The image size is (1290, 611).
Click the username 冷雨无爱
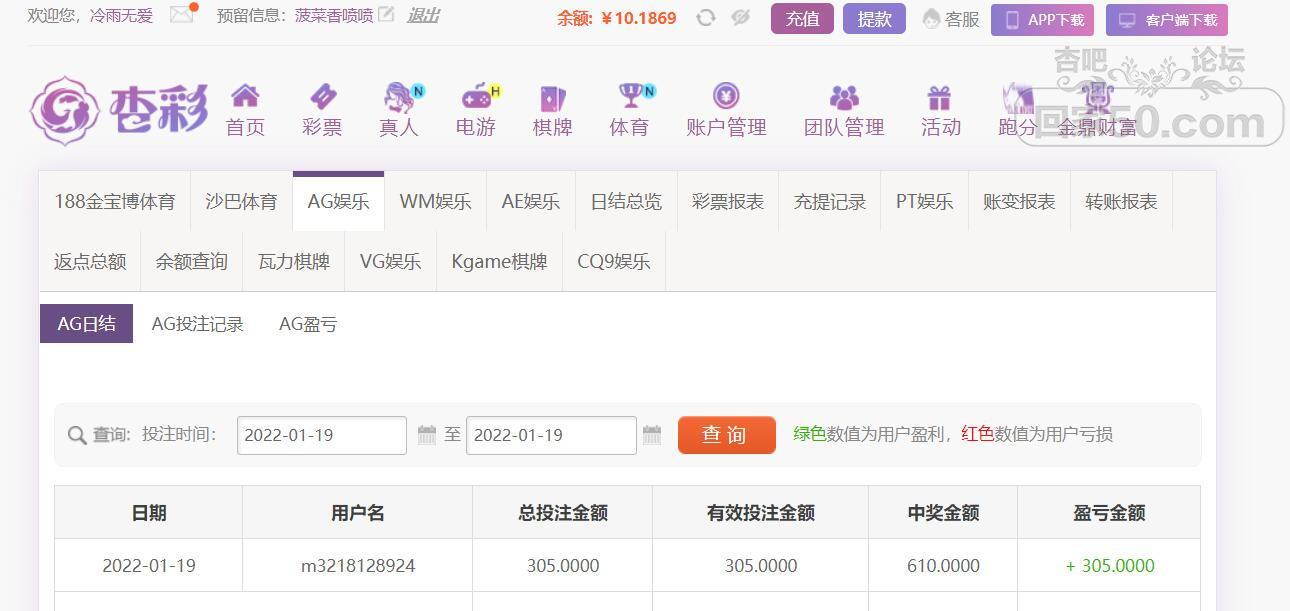121,16
